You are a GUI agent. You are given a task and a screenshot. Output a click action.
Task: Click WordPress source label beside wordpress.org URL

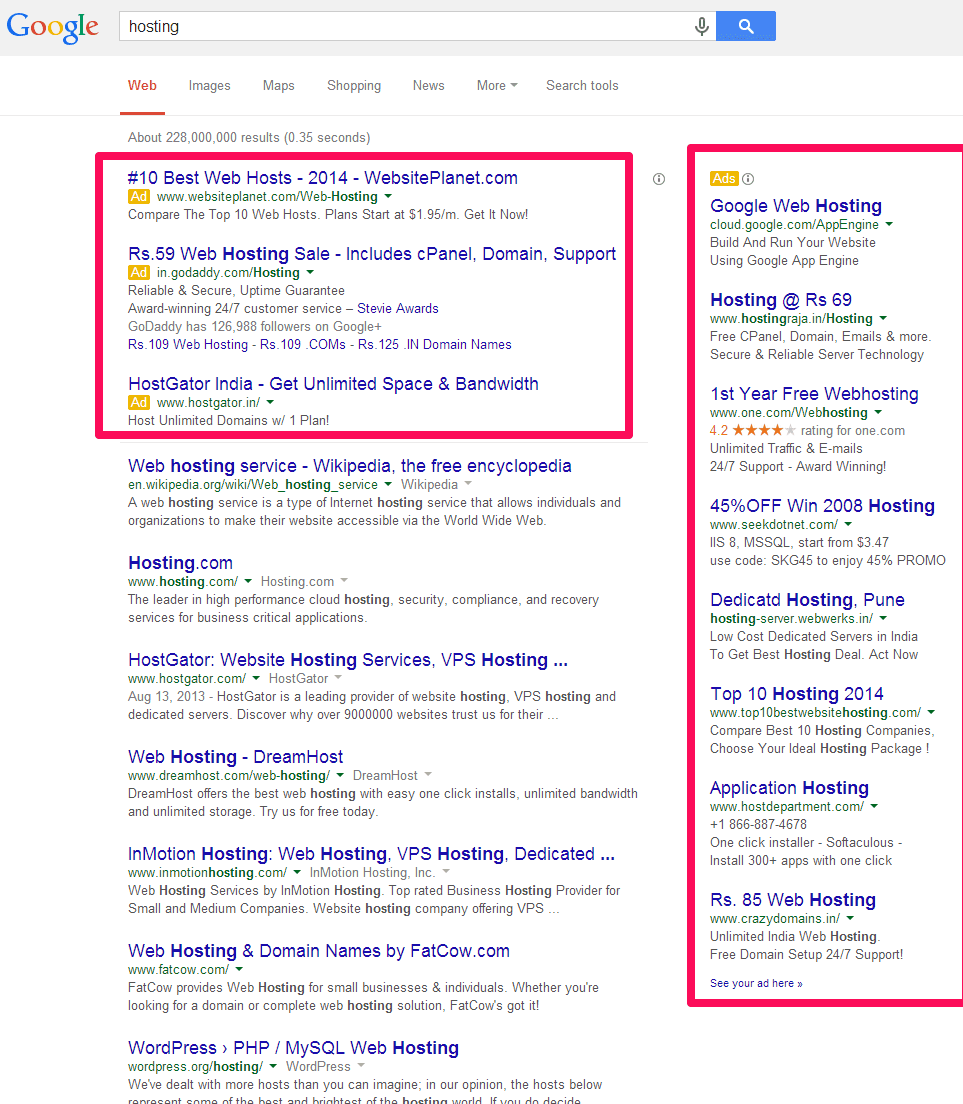coord(318,1067)
